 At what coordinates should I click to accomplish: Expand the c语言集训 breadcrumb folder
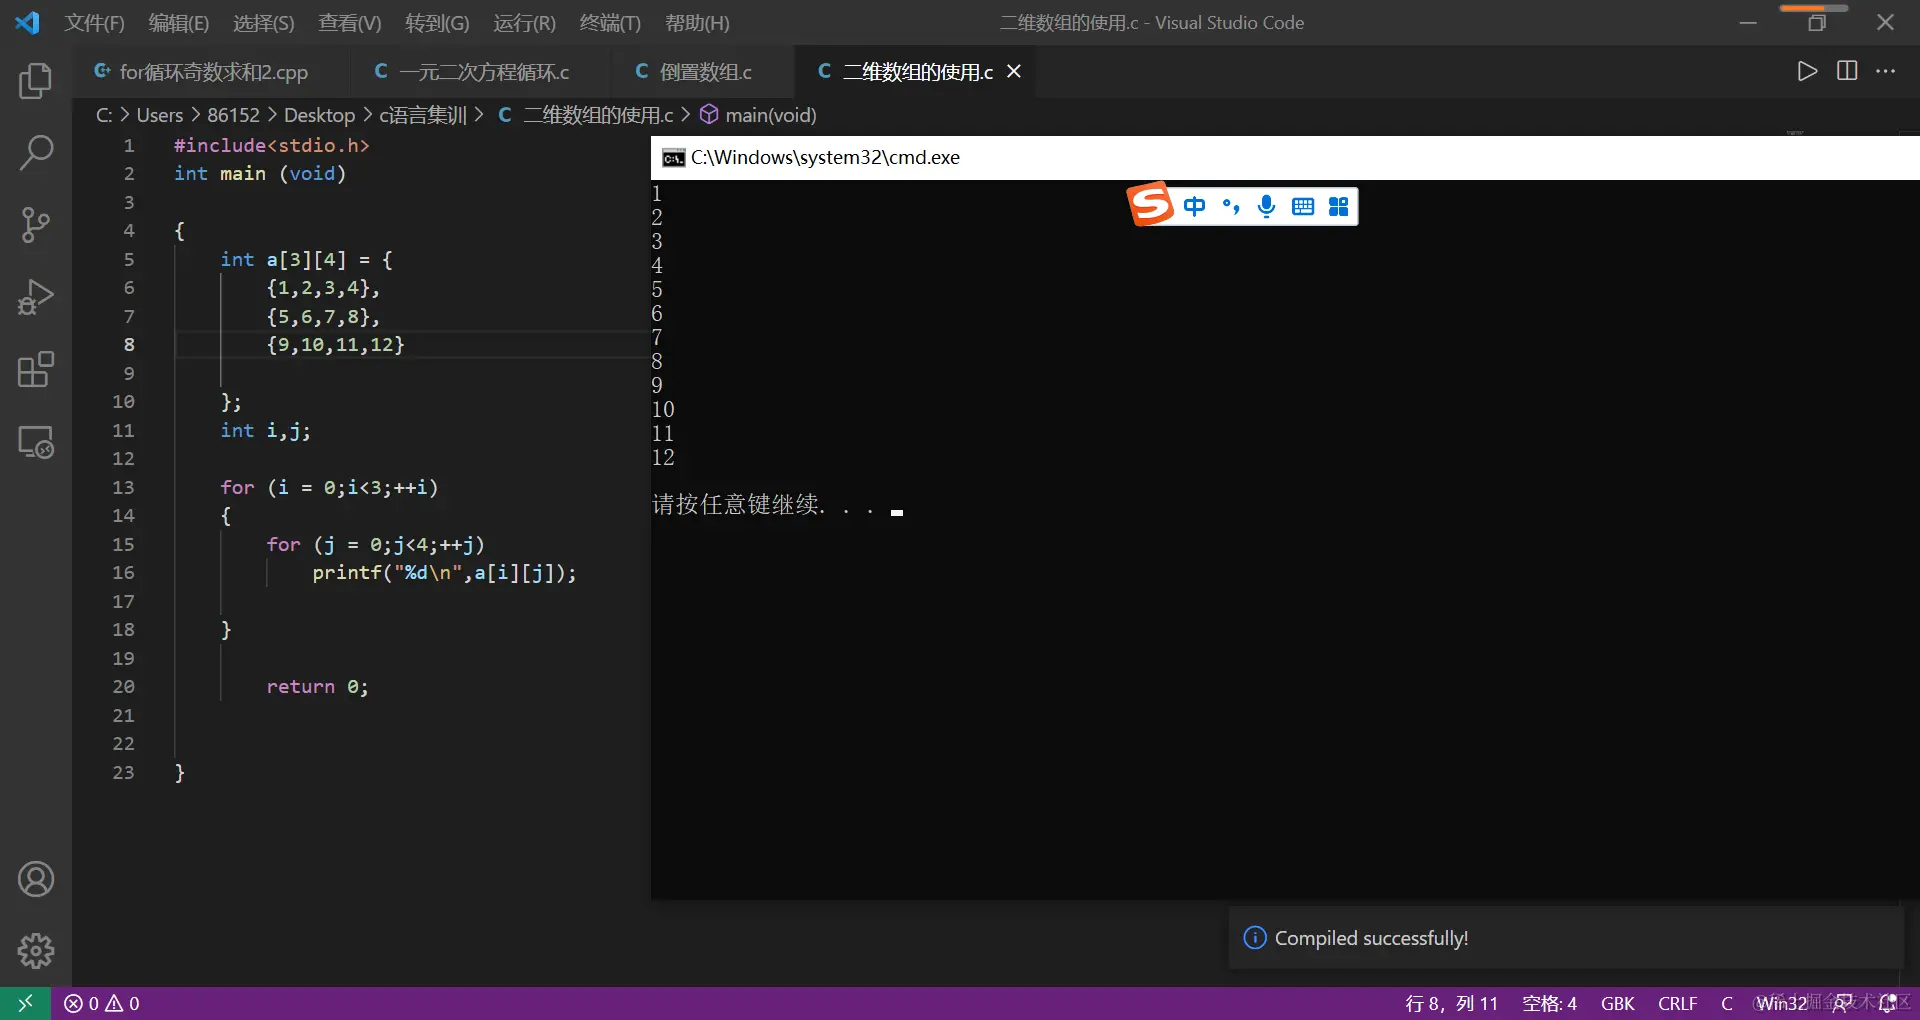(423, 115)
